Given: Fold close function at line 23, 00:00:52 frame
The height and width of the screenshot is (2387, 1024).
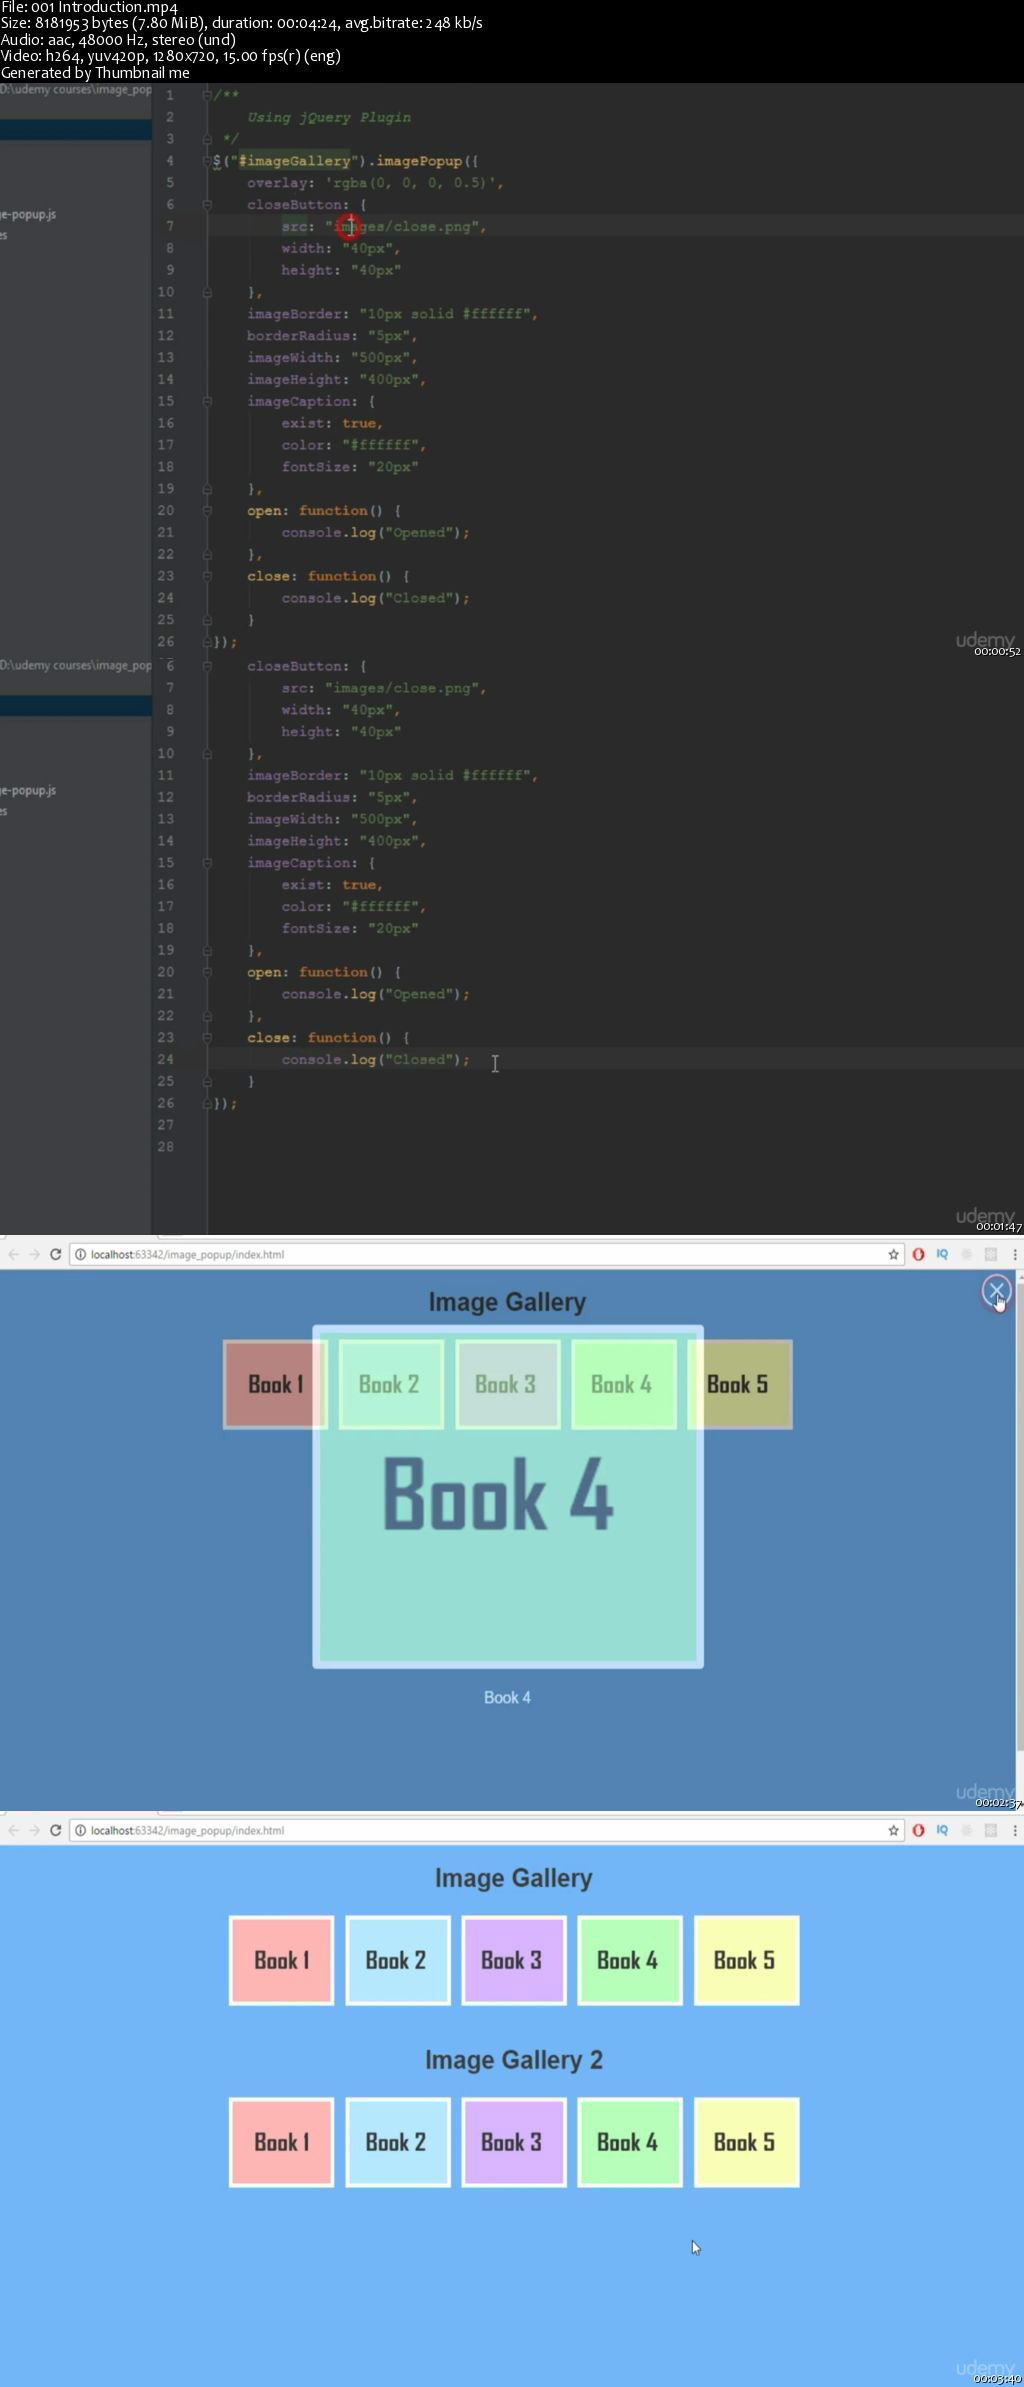Looking at the screenshot, I should click(x=207, y=576).
